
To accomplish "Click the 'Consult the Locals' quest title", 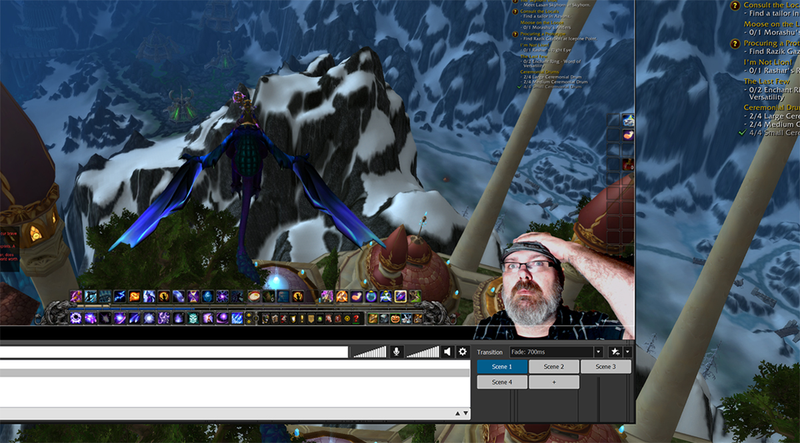I will click(539, 11).
